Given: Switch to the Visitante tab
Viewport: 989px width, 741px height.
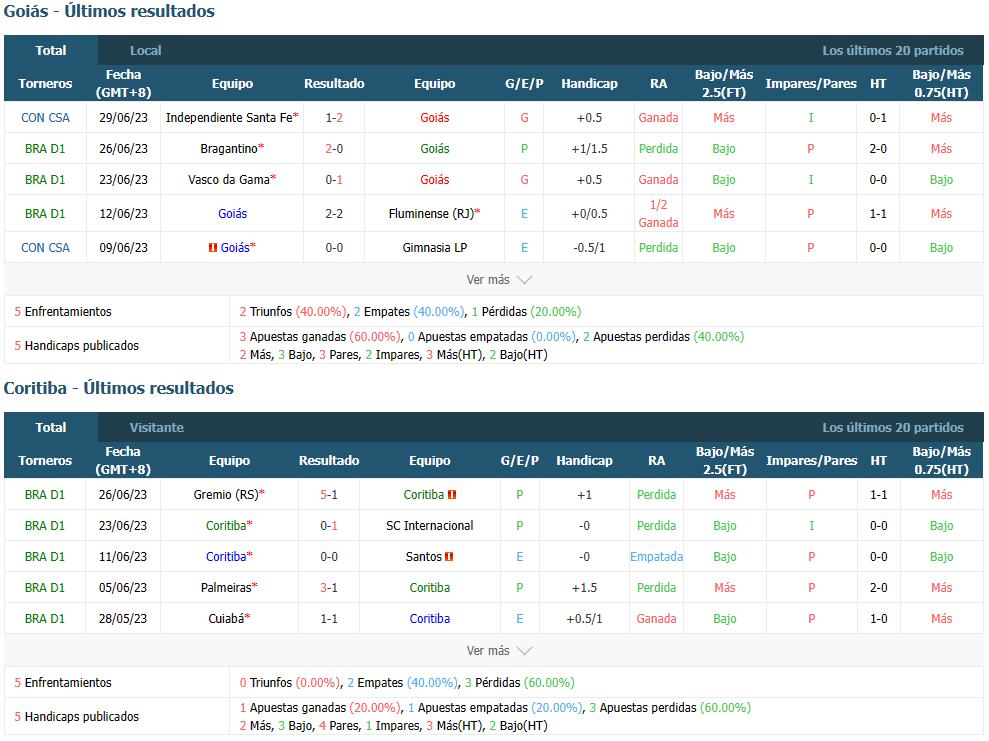Looking at the screenshot, I should click(x=156, y=428).
